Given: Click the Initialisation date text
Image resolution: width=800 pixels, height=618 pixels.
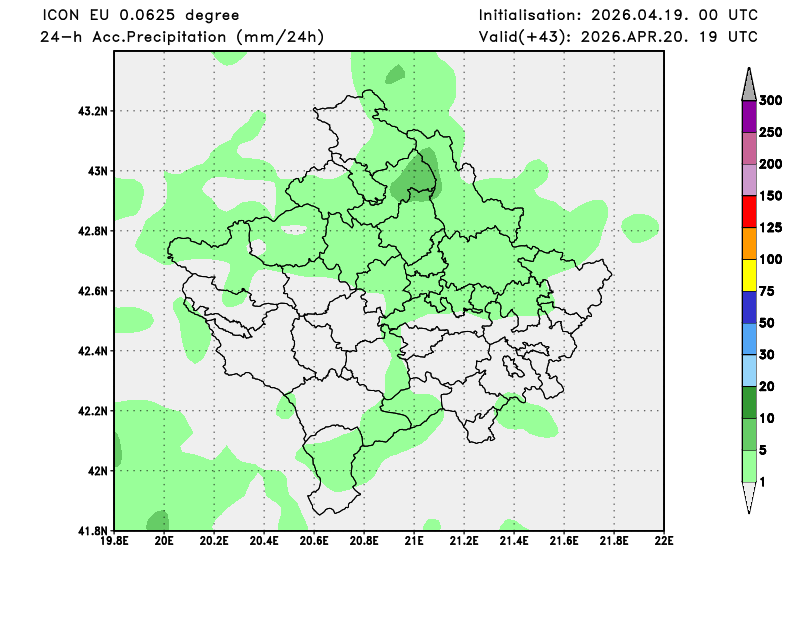Looking at the screenshot, I should [618, 15].
